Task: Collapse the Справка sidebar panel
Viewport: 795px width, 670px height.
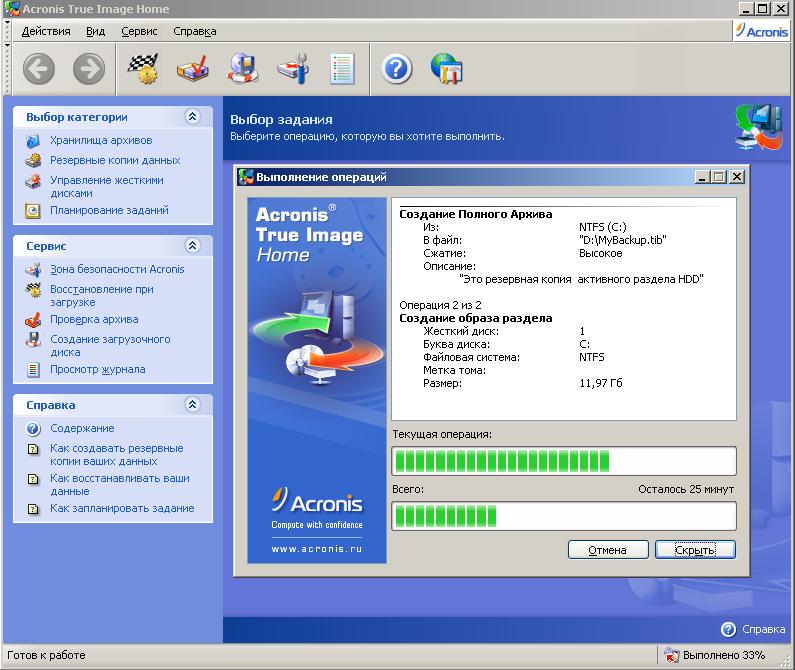Action: pyautogui.click(x=193, y=405)
